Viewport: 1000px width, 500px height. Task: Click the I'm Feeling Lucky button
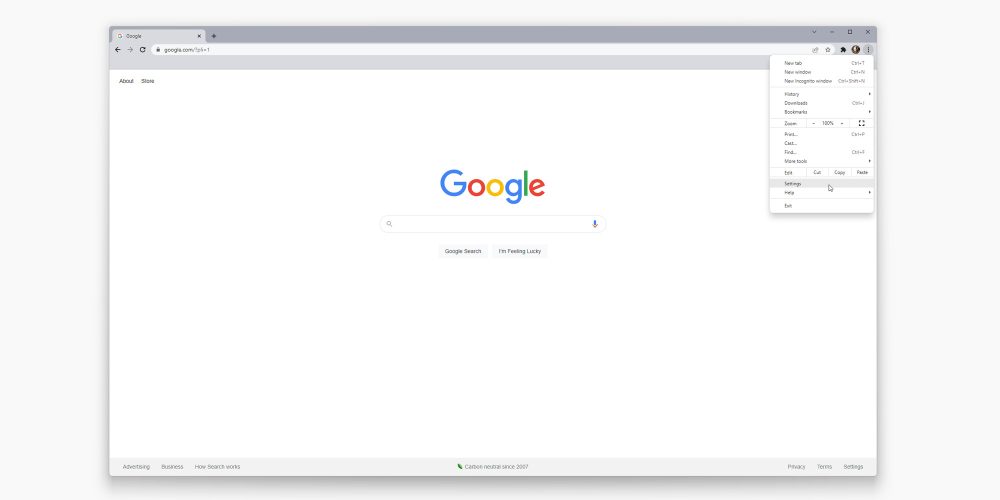click(x=520, y=251)
